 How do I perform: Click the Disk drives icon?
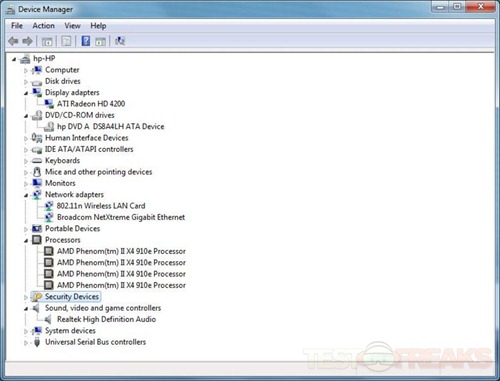pos(37,82)
